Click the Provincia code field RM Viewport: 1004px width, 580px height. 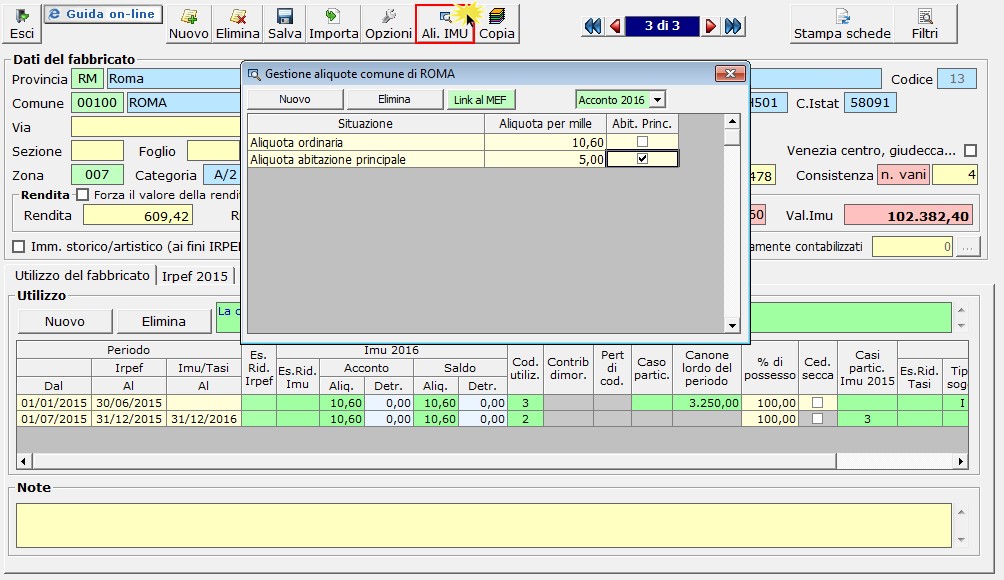[87, 79]
